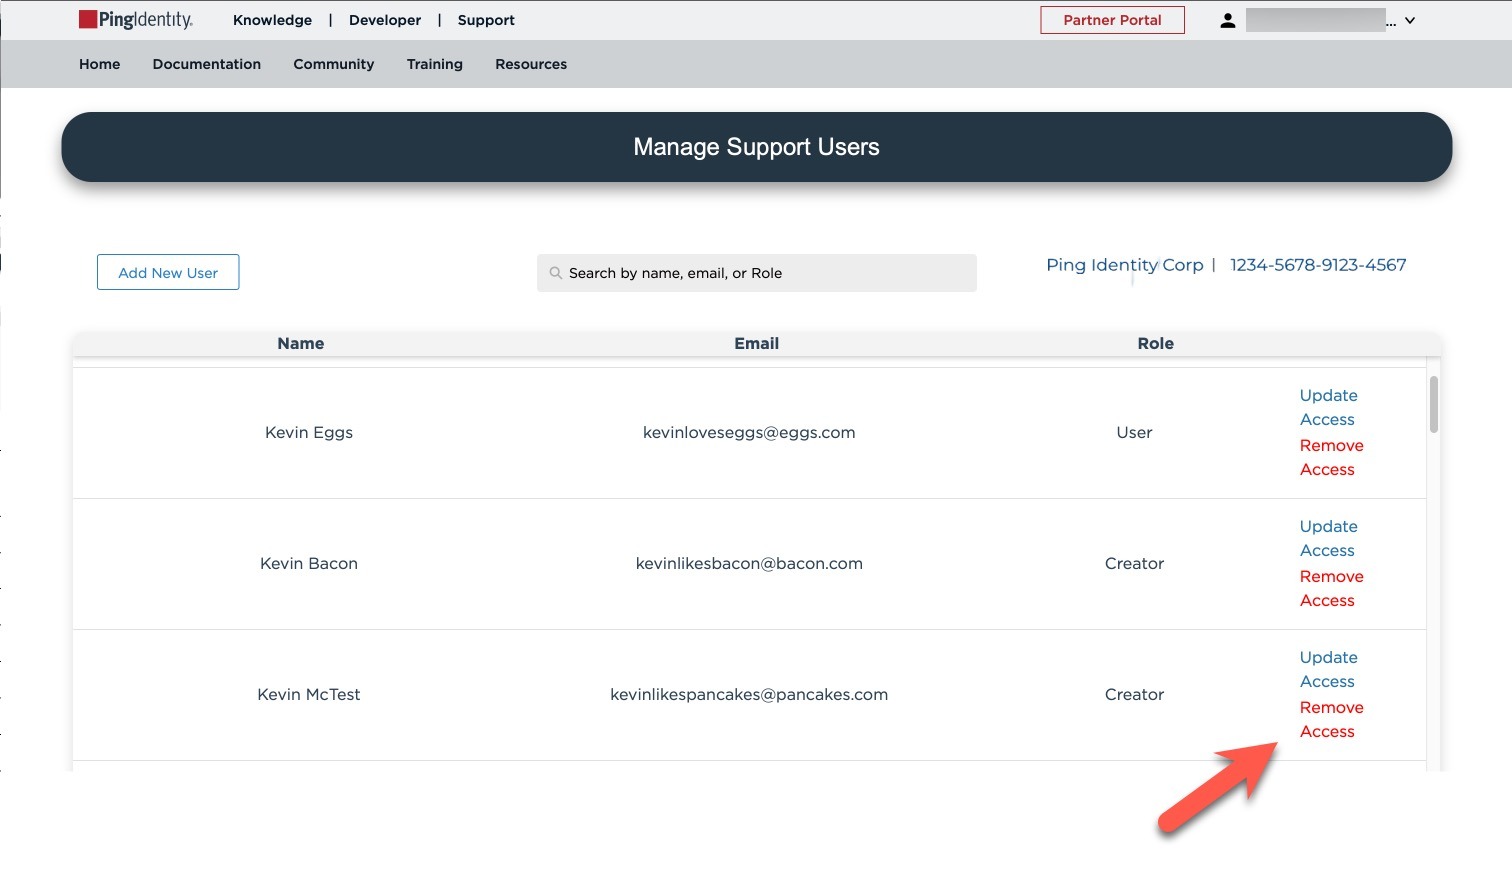Click the Ping Identity Corp link
Screen dimensions: 1512x890
tap(1125, 265)
